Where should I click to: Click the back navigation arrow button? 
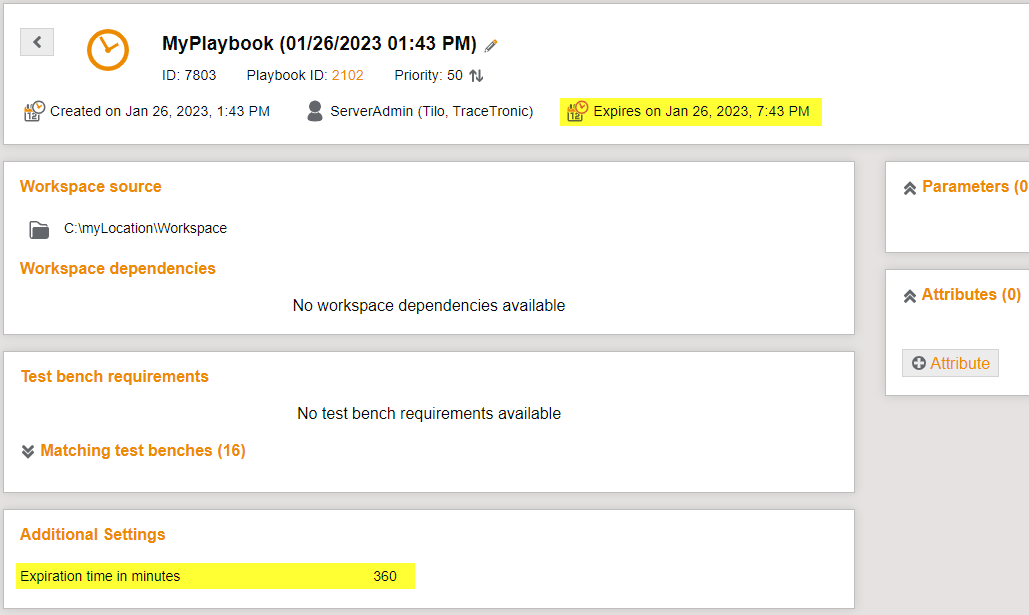pos(36,42)
